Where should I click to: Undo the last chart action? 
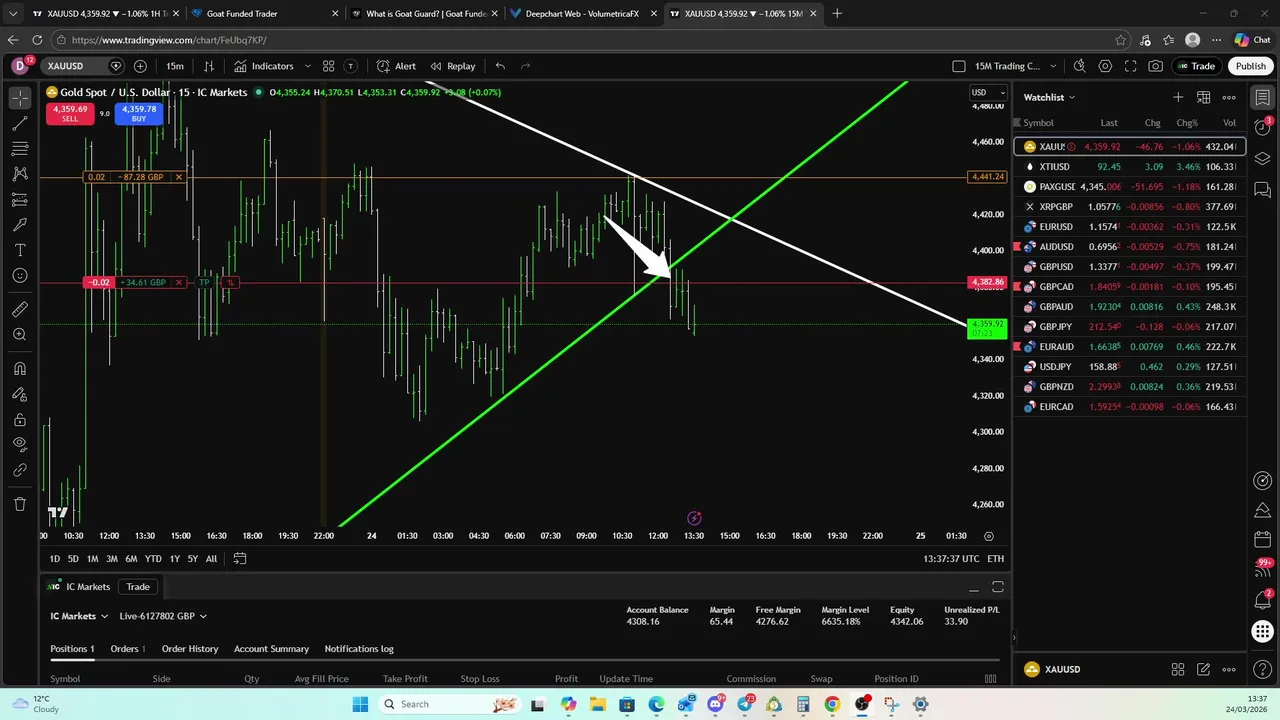click(x=500, y=66)
